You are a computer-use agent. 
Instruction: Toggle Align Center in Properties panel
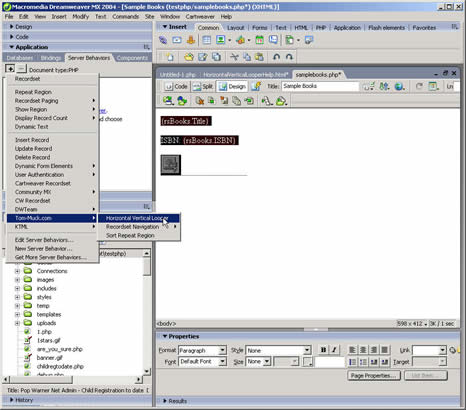coord(363,350)
